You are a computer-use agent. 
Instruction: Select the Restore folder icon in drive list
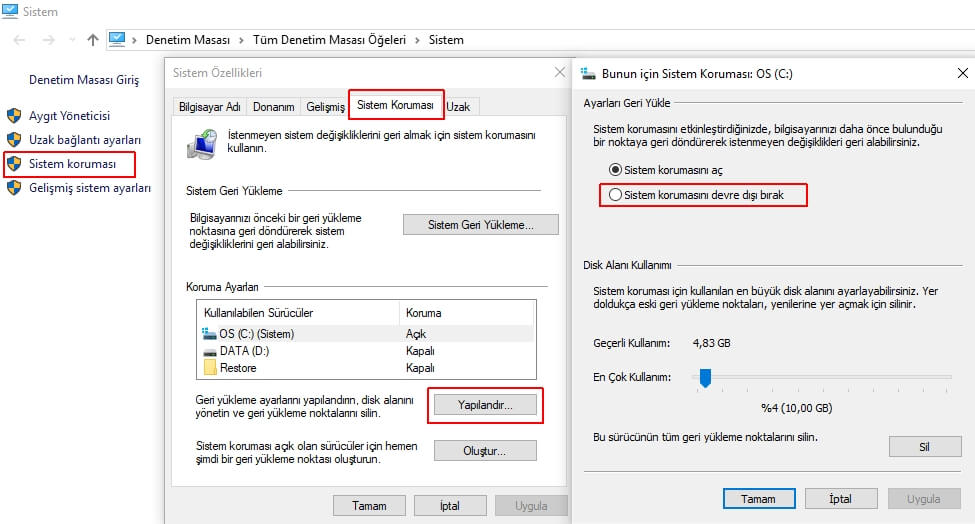tap(210, 368)
